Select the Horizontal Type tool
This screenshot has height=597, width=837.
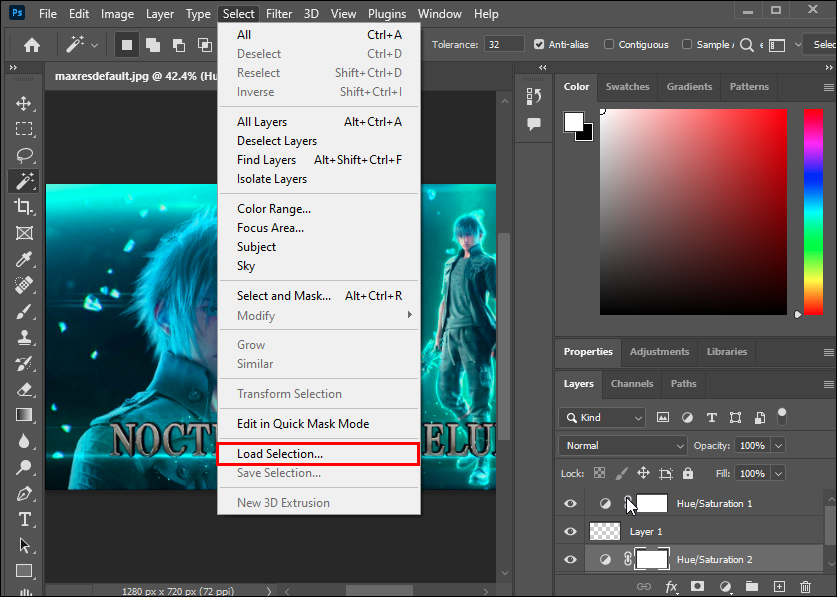click(x=23, y=519)
